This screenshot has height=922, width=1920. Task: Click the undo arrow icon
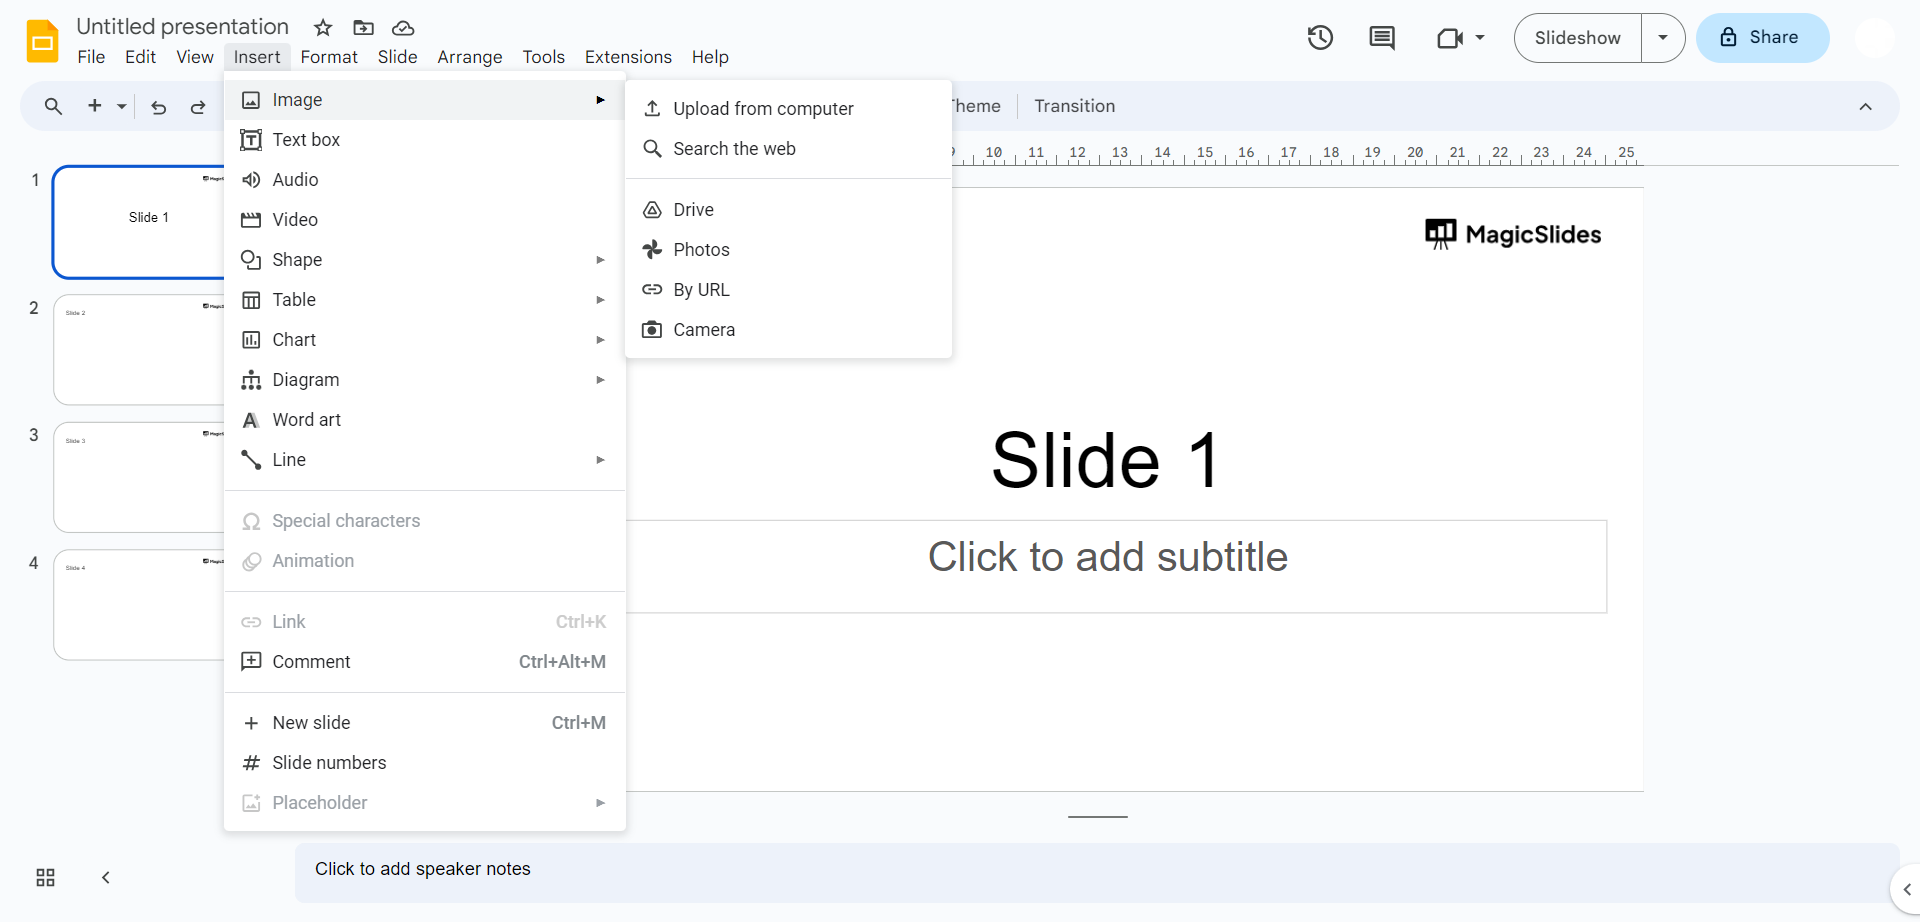pyautogui.click(x=158, y=107)
